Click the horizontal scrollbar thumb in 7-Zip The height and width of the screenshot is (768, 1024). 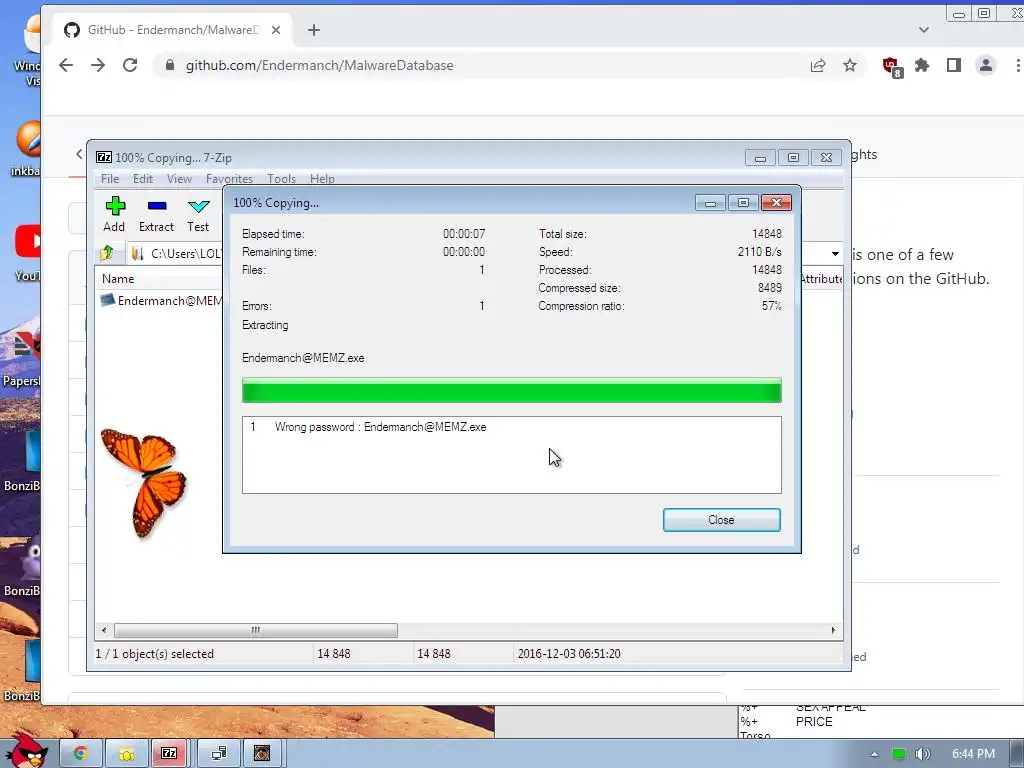click(x=255, y=630)
